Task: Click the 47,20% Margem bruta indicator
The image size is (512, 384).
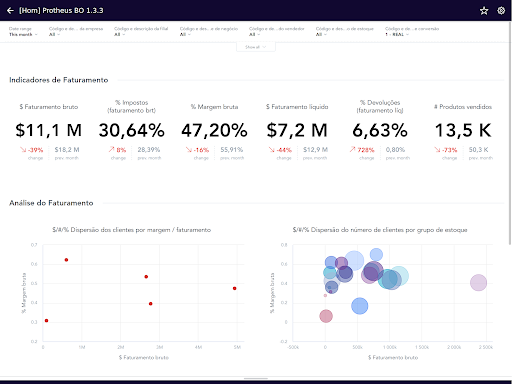Action: click(x=214, y=130)
